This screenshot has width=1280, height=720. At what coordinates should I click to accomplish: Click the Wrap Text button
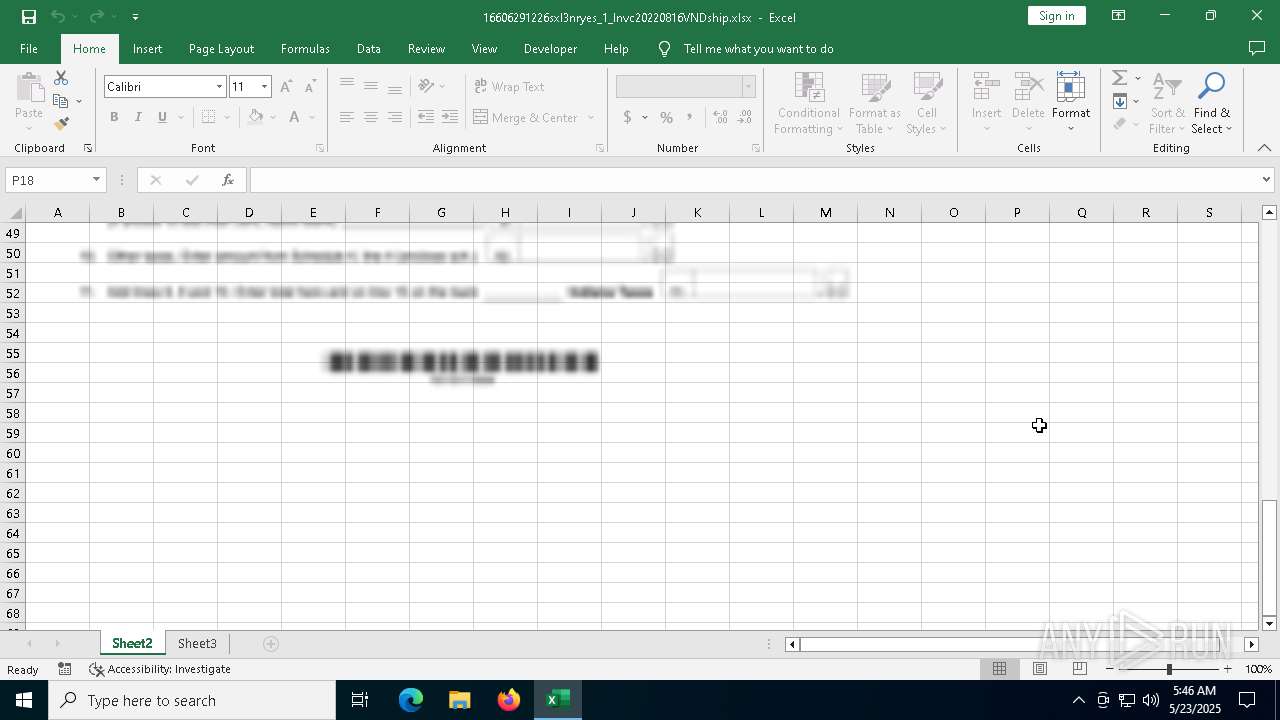point(509,86)
